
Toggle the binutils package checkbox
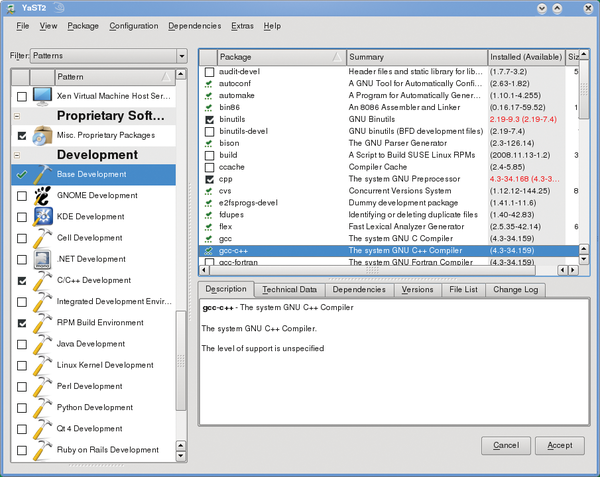209,119
